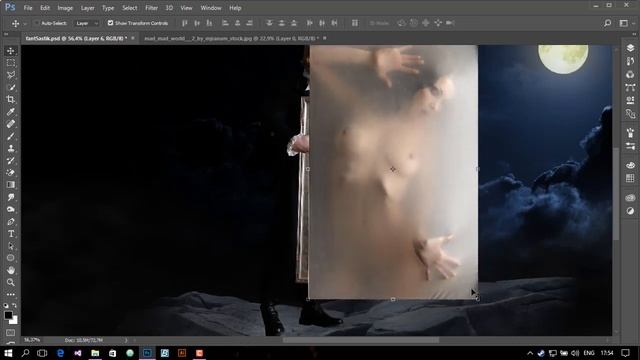Select the Brush tool
Viewport: 640px width, 360px height.
click(11, 136)
